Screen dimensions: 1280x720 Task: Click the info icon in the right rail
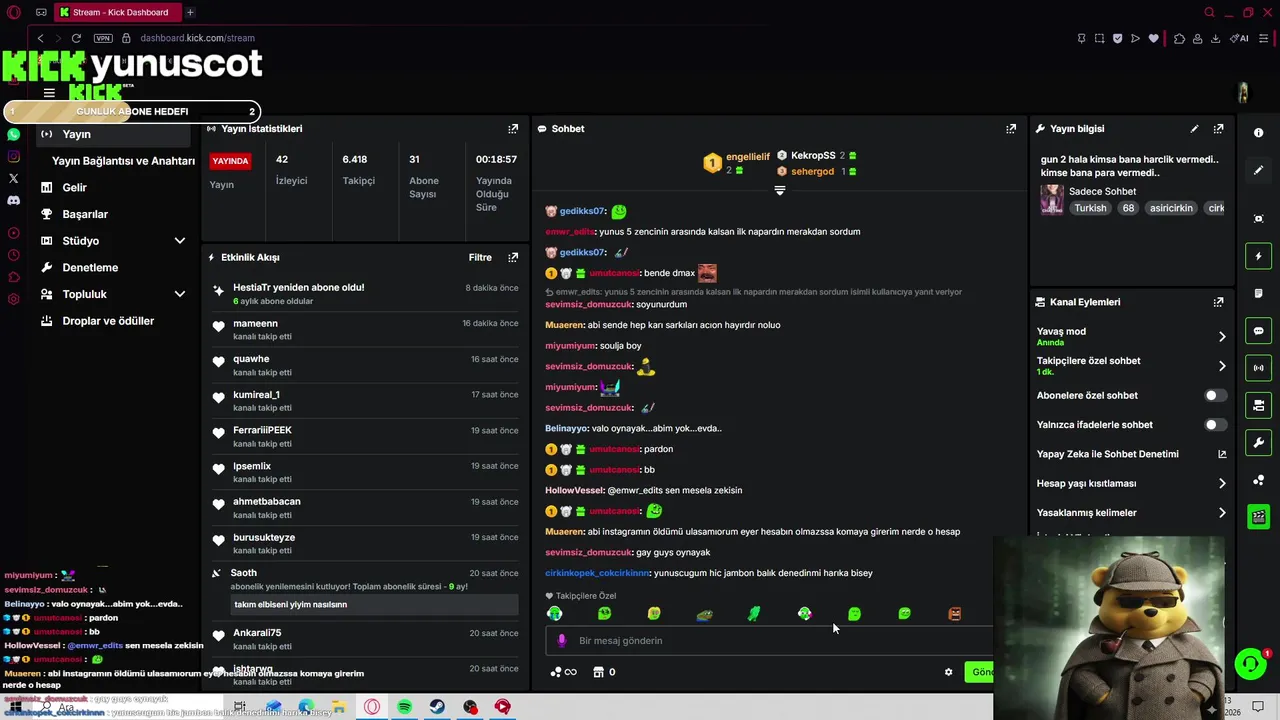point(1258,133)
